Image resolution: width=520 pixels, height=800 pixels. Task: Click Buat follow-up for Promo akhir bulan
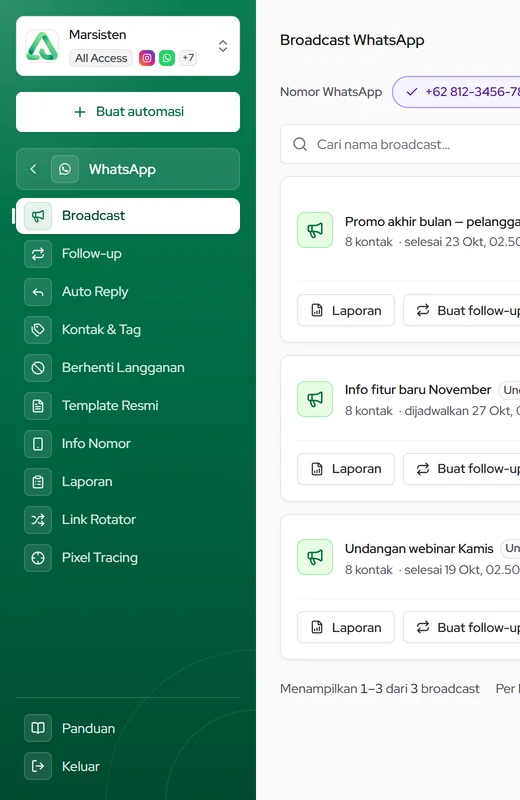coord(462,310)
